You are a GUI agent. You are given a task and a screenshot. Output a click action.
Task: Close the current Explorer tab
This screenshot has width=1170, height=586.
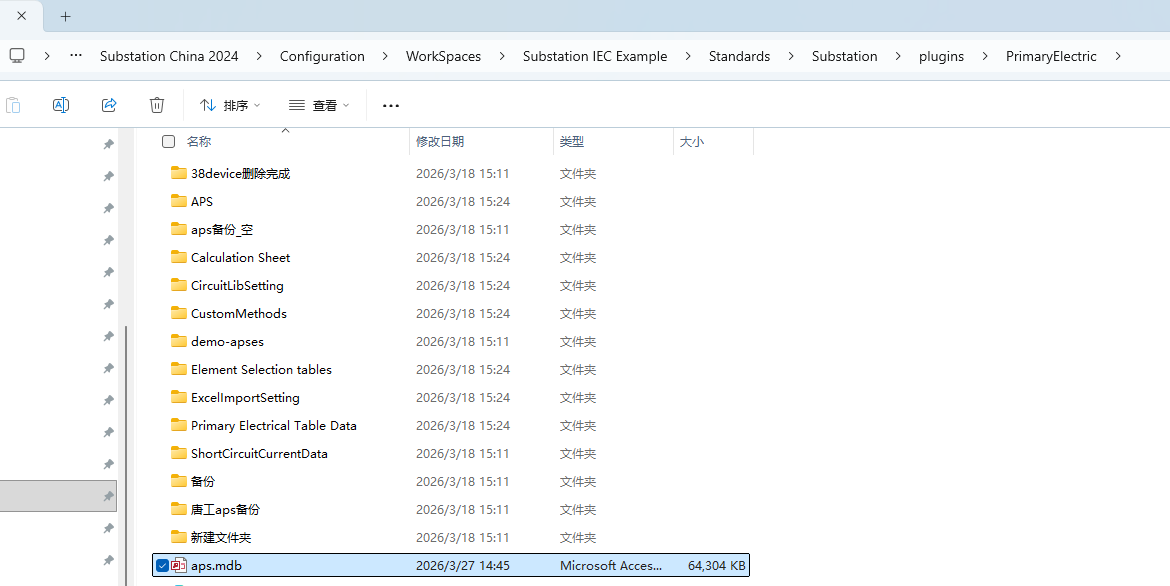(22, 16)
